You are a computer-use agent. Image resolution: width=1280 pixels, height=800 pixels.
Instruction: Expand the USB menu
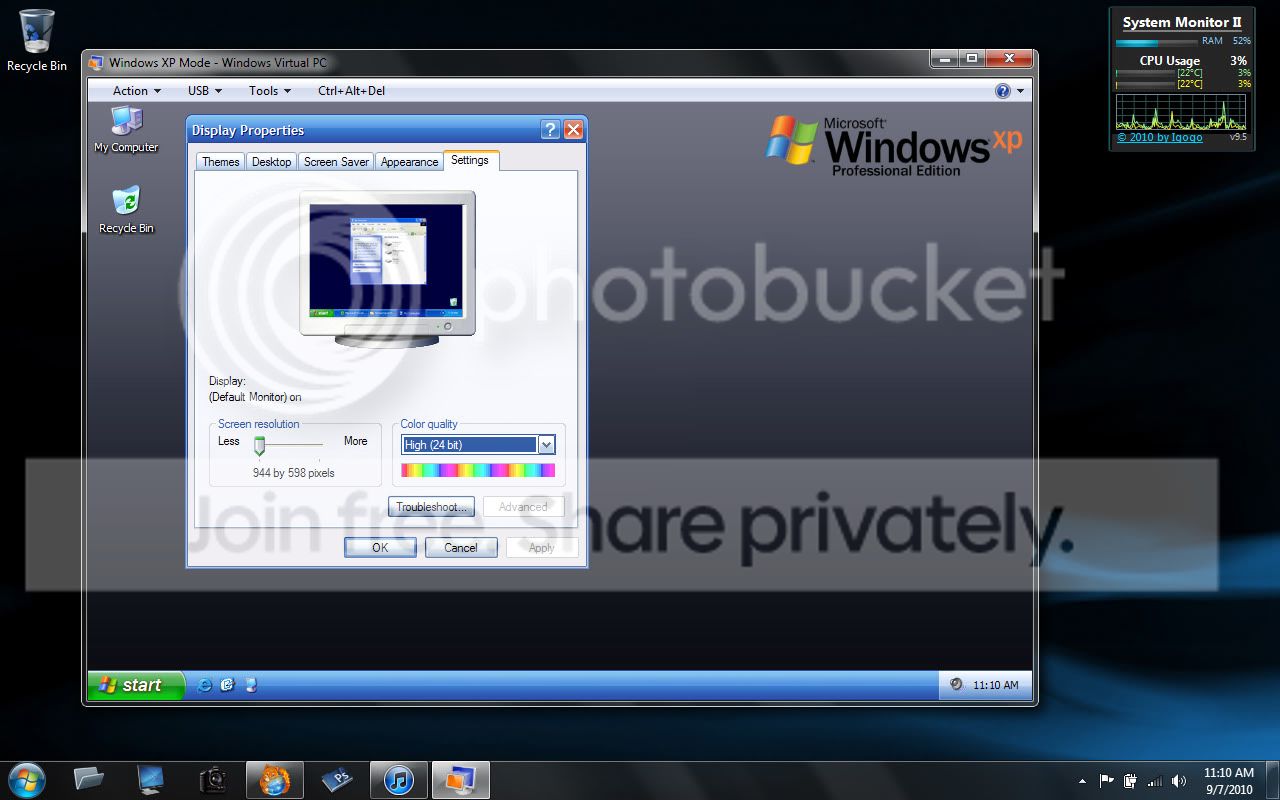click(x=205, y=91)
